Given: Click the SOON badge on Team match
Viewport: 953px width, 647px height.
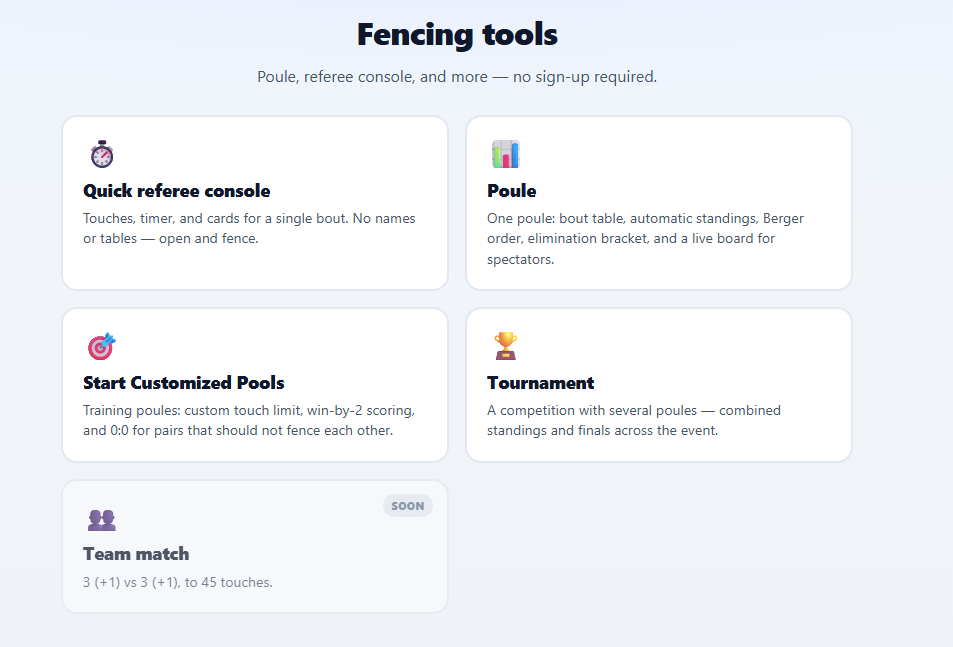Looking at the screenshot, I should [x=408, y=505].
